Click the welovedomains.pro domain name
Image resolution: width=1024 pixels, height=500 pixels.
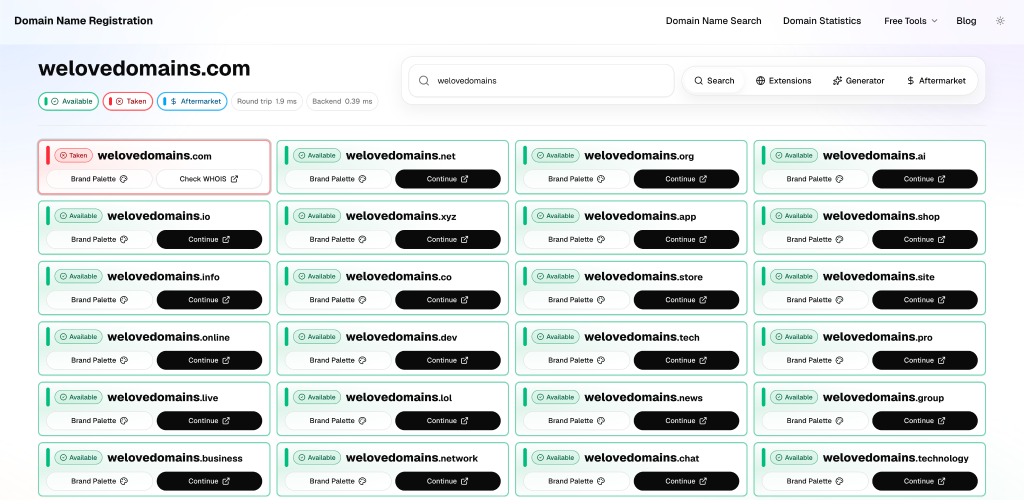click(x=878, y=337)
